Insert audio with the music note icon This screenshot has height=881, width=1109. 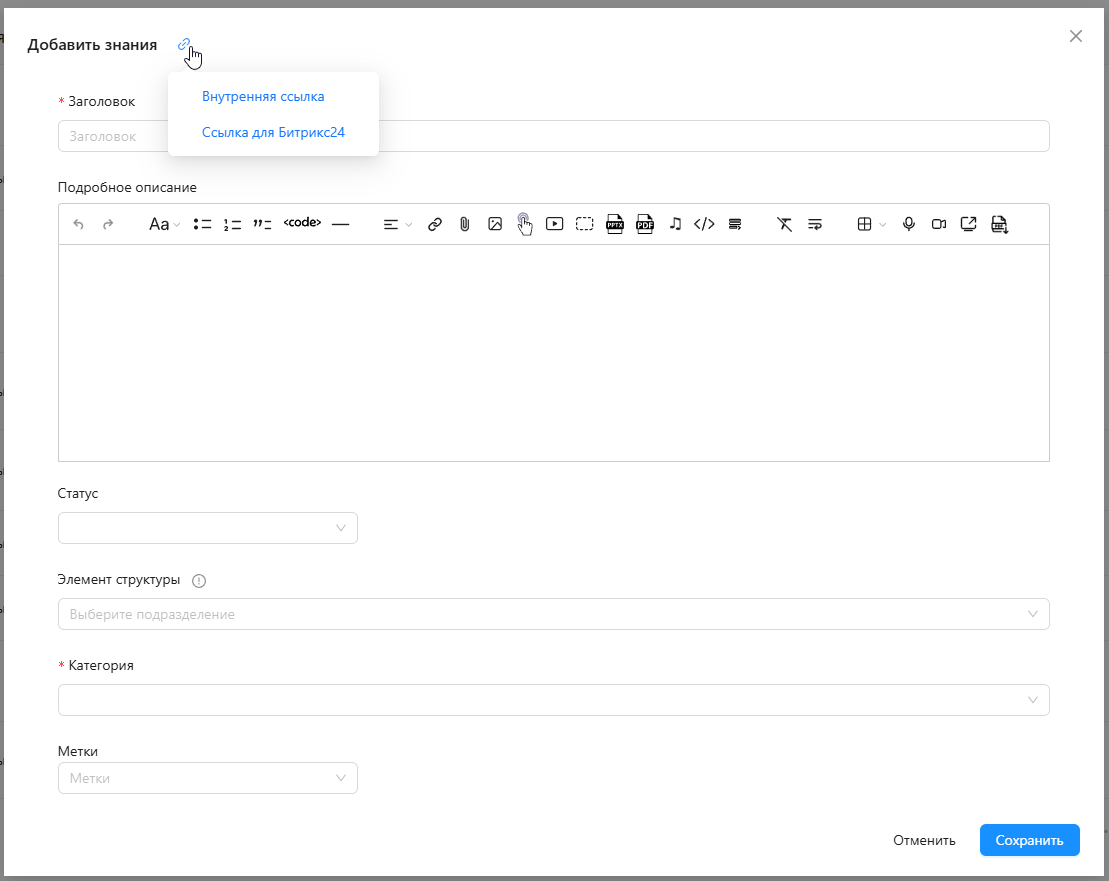click(x=675, y=225)
